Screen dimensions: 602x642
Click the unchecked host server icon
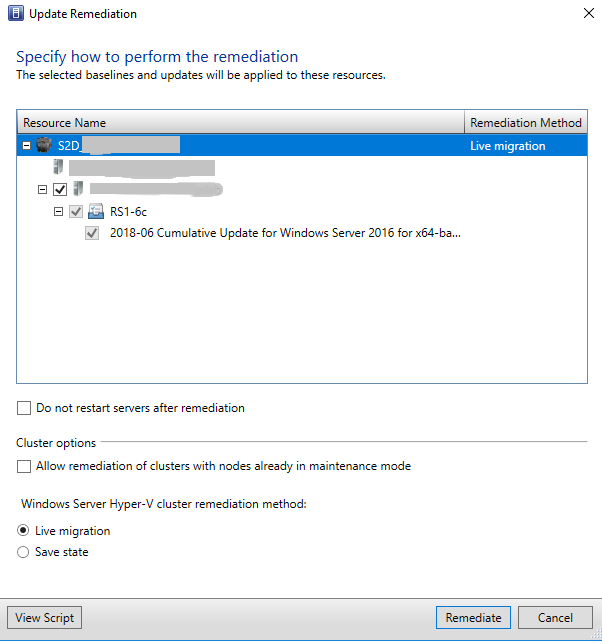[58, 167]
